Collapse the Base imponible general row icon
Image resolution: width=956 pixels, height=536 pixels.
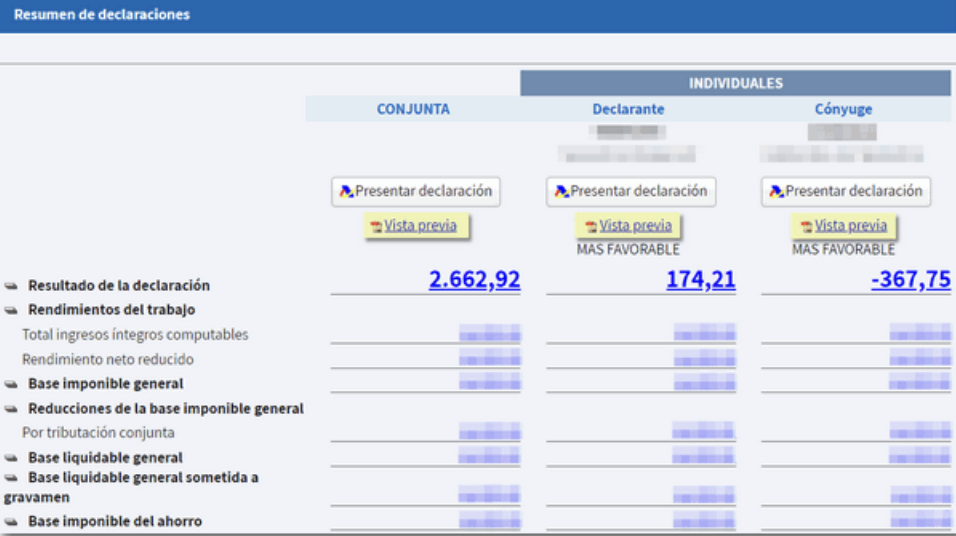click(11, 384)
